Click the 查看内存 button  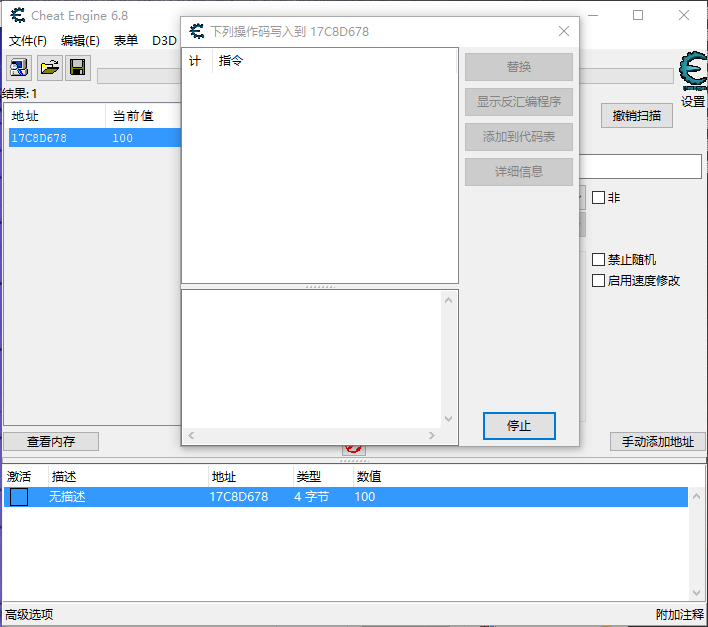[x=51, y=441]
